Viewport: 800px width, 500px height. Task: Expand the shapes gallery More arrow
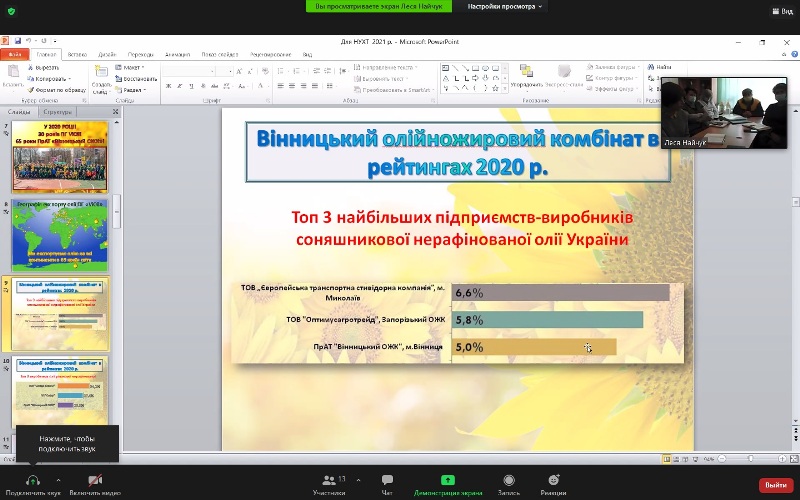(505, 89)
